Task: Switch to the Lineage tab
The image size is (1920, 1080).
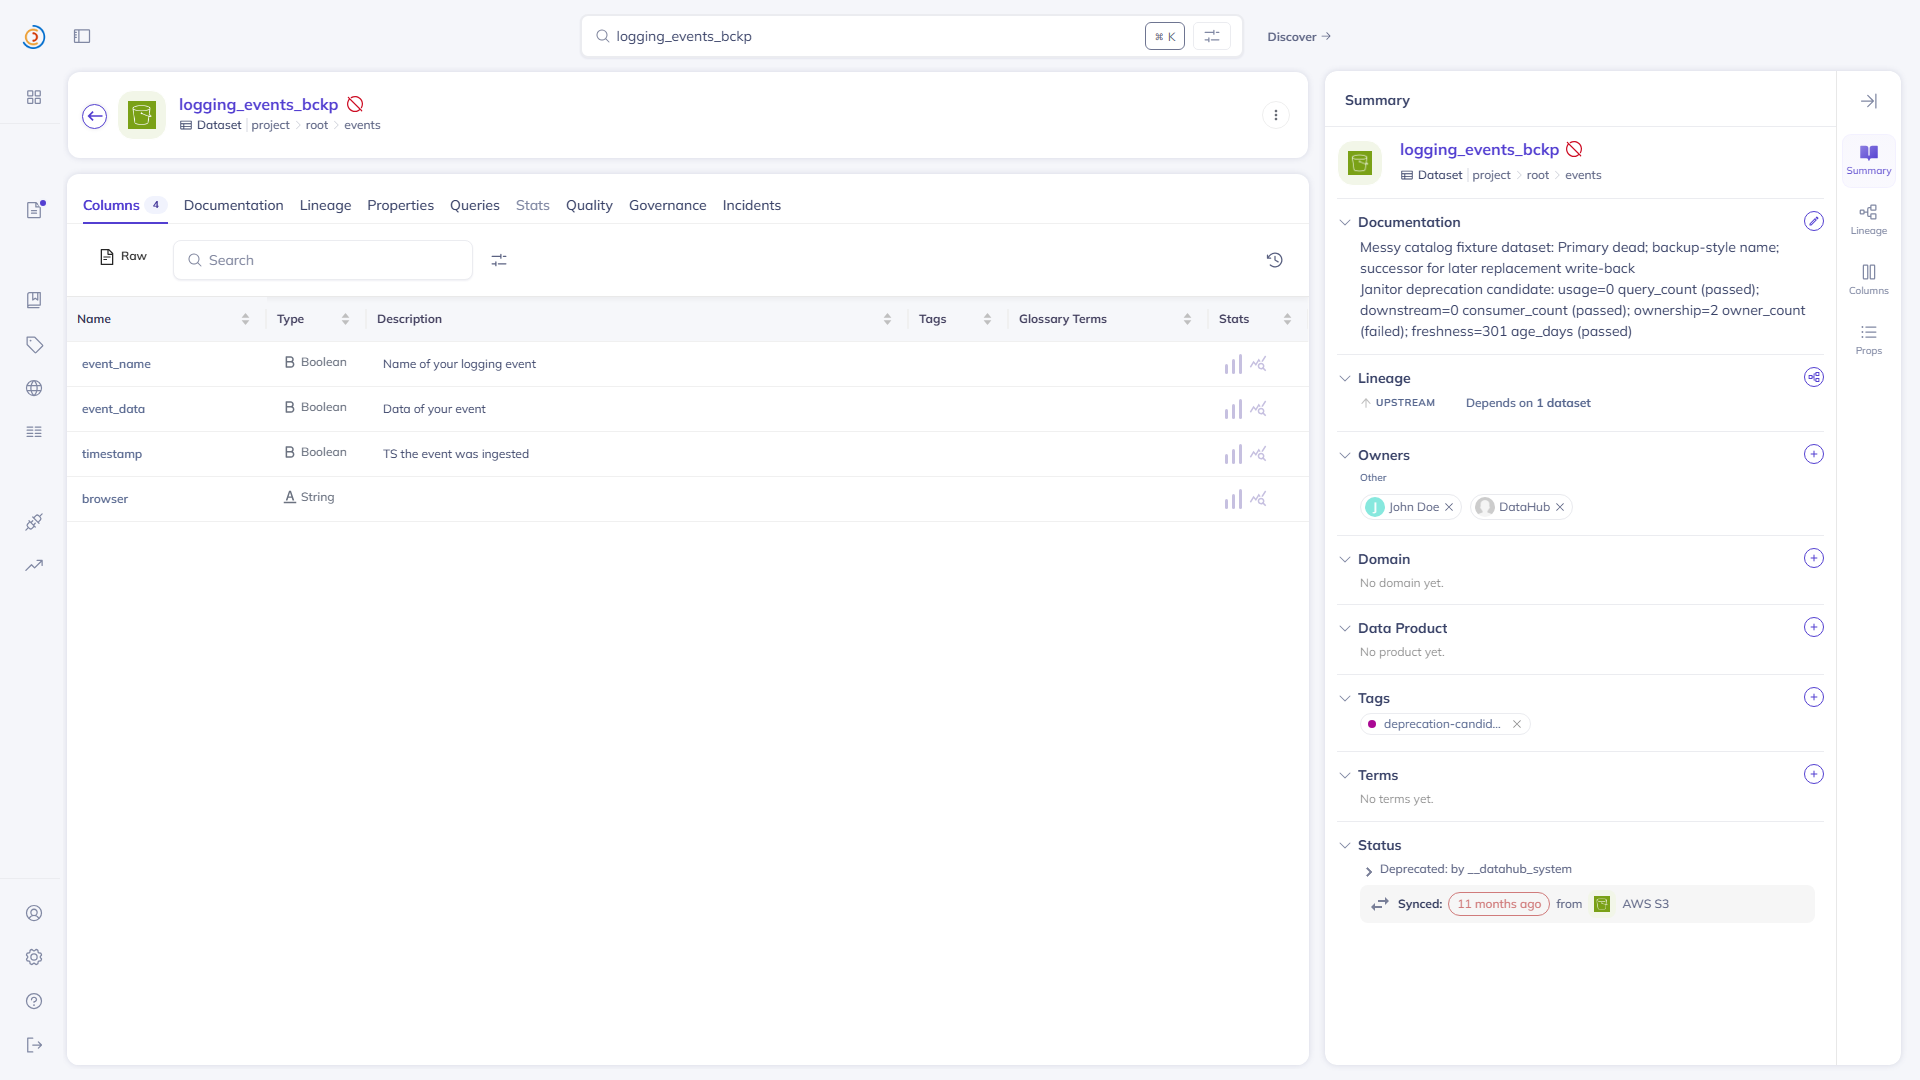Action: [x=325, y=205]
